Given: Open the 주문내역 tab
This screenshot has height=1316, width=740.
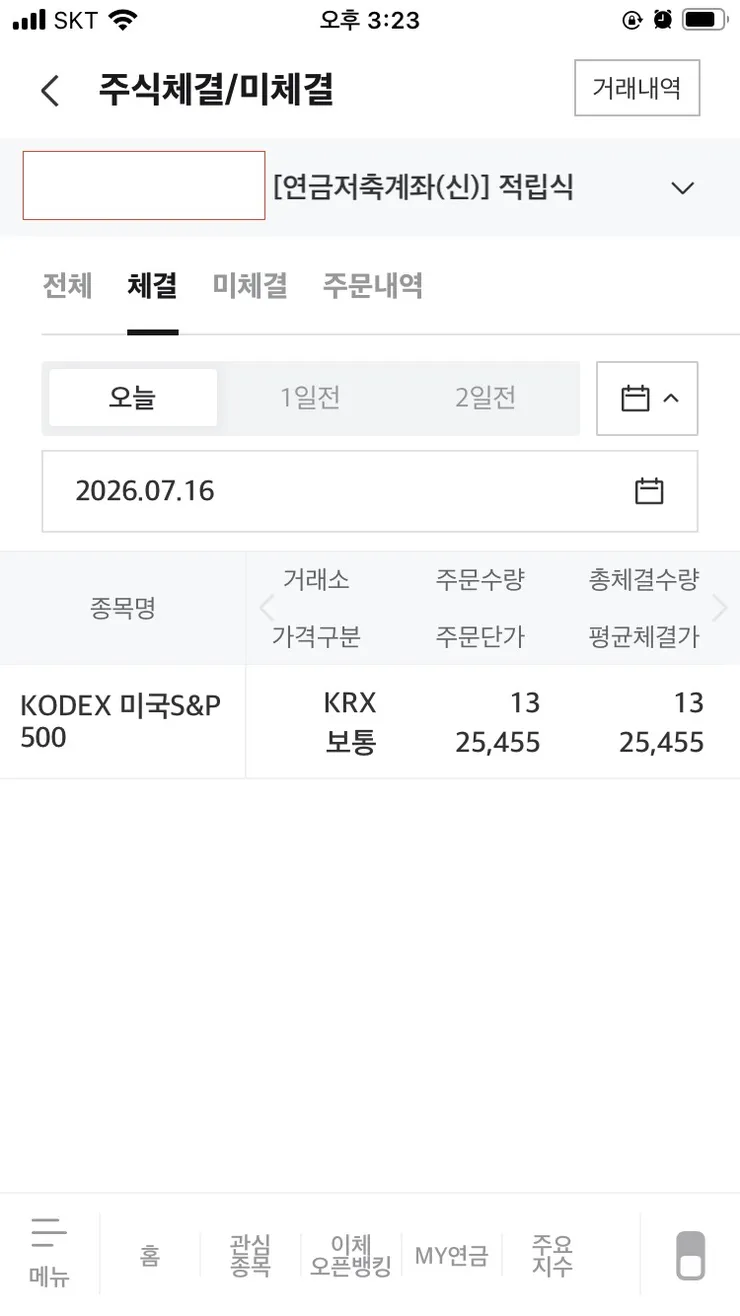Looking at the screenshot, I should click(372, 286).
